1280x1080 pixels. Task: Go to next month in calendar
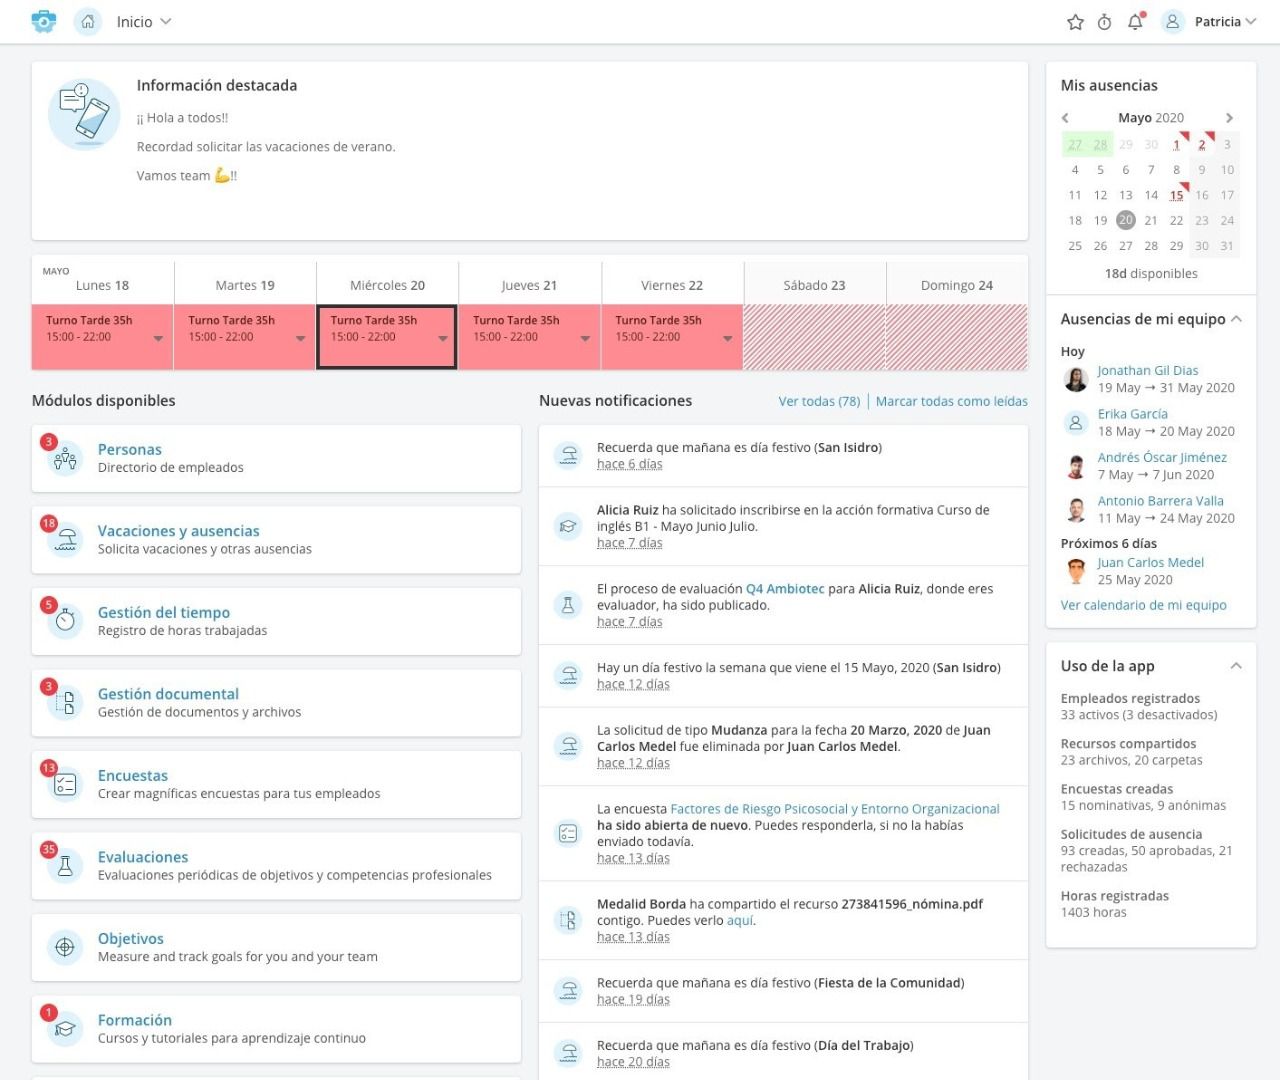(1229, 118)
